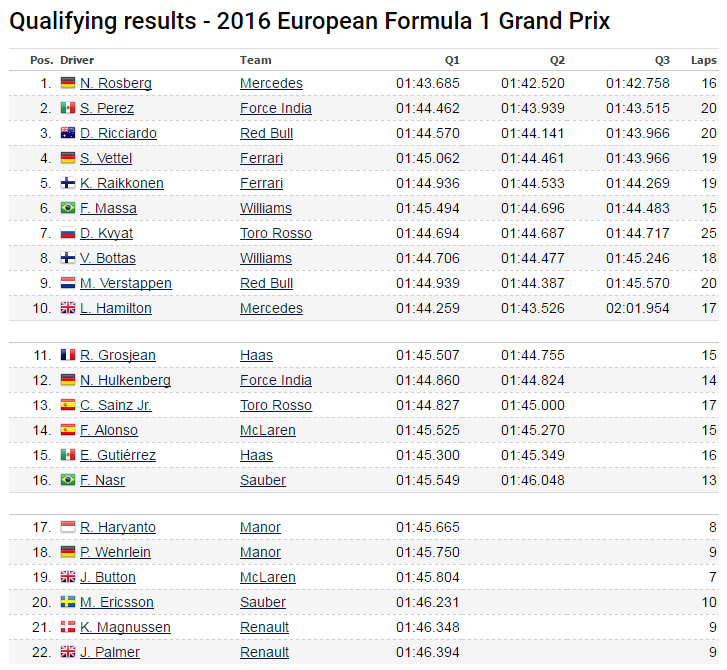Click the Brazilian flag beside F. Massa

[68, 209]
